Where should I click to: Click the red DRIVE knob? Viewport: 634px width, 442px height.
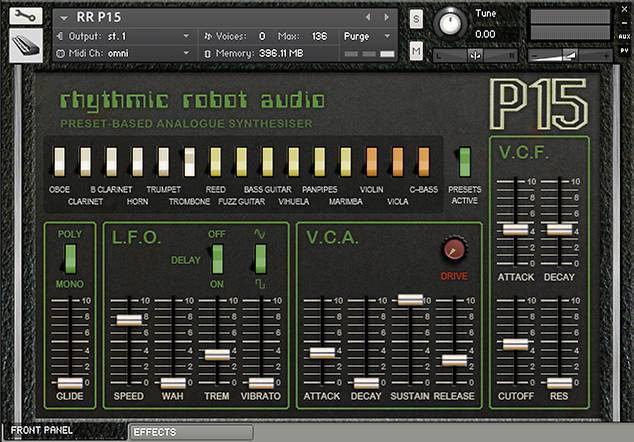454,250
